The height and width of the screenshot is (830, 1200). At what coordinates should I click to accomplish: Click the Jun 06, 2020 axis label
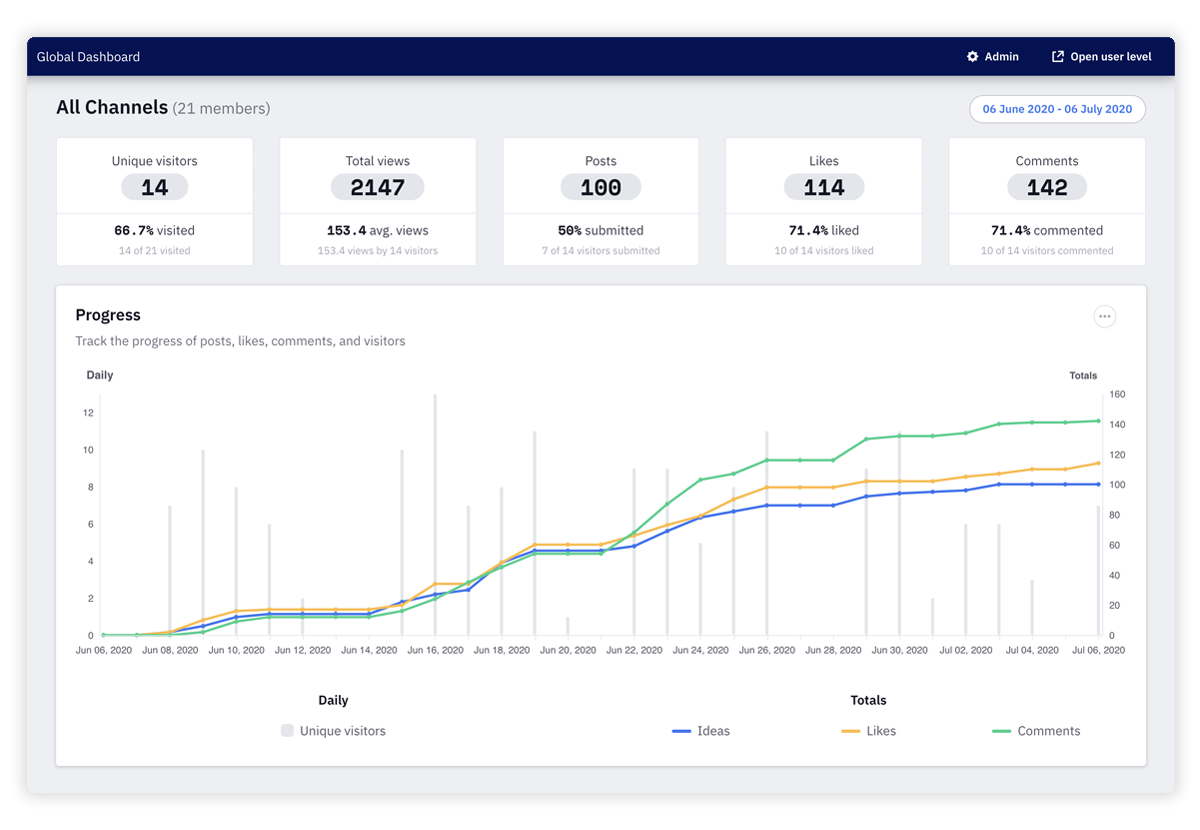(x=104, y=650)
